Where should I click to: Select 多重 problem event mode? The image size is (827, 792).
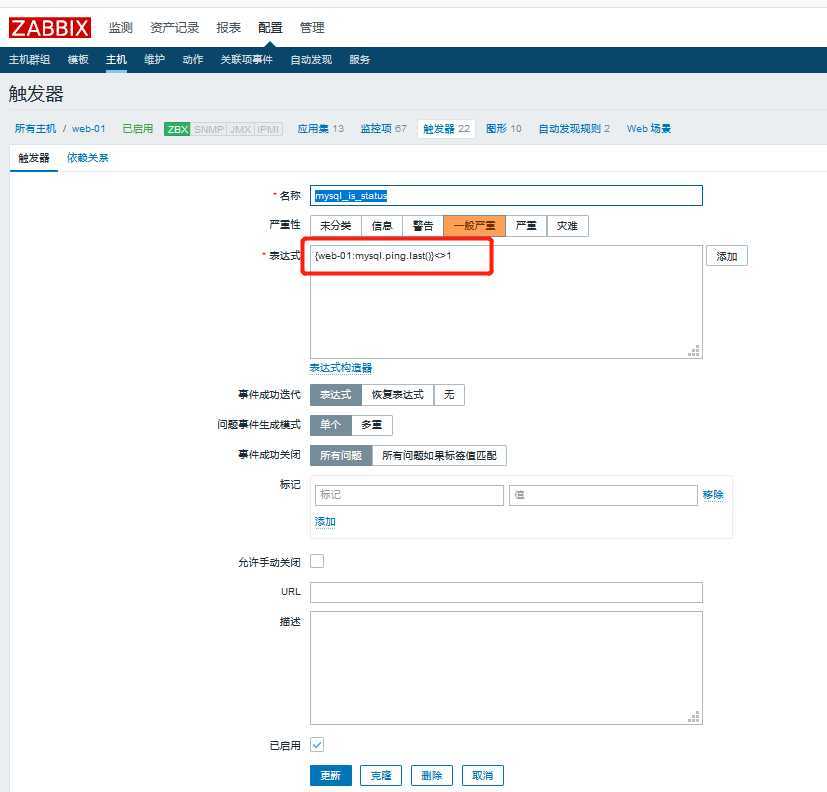pos(372,425)
